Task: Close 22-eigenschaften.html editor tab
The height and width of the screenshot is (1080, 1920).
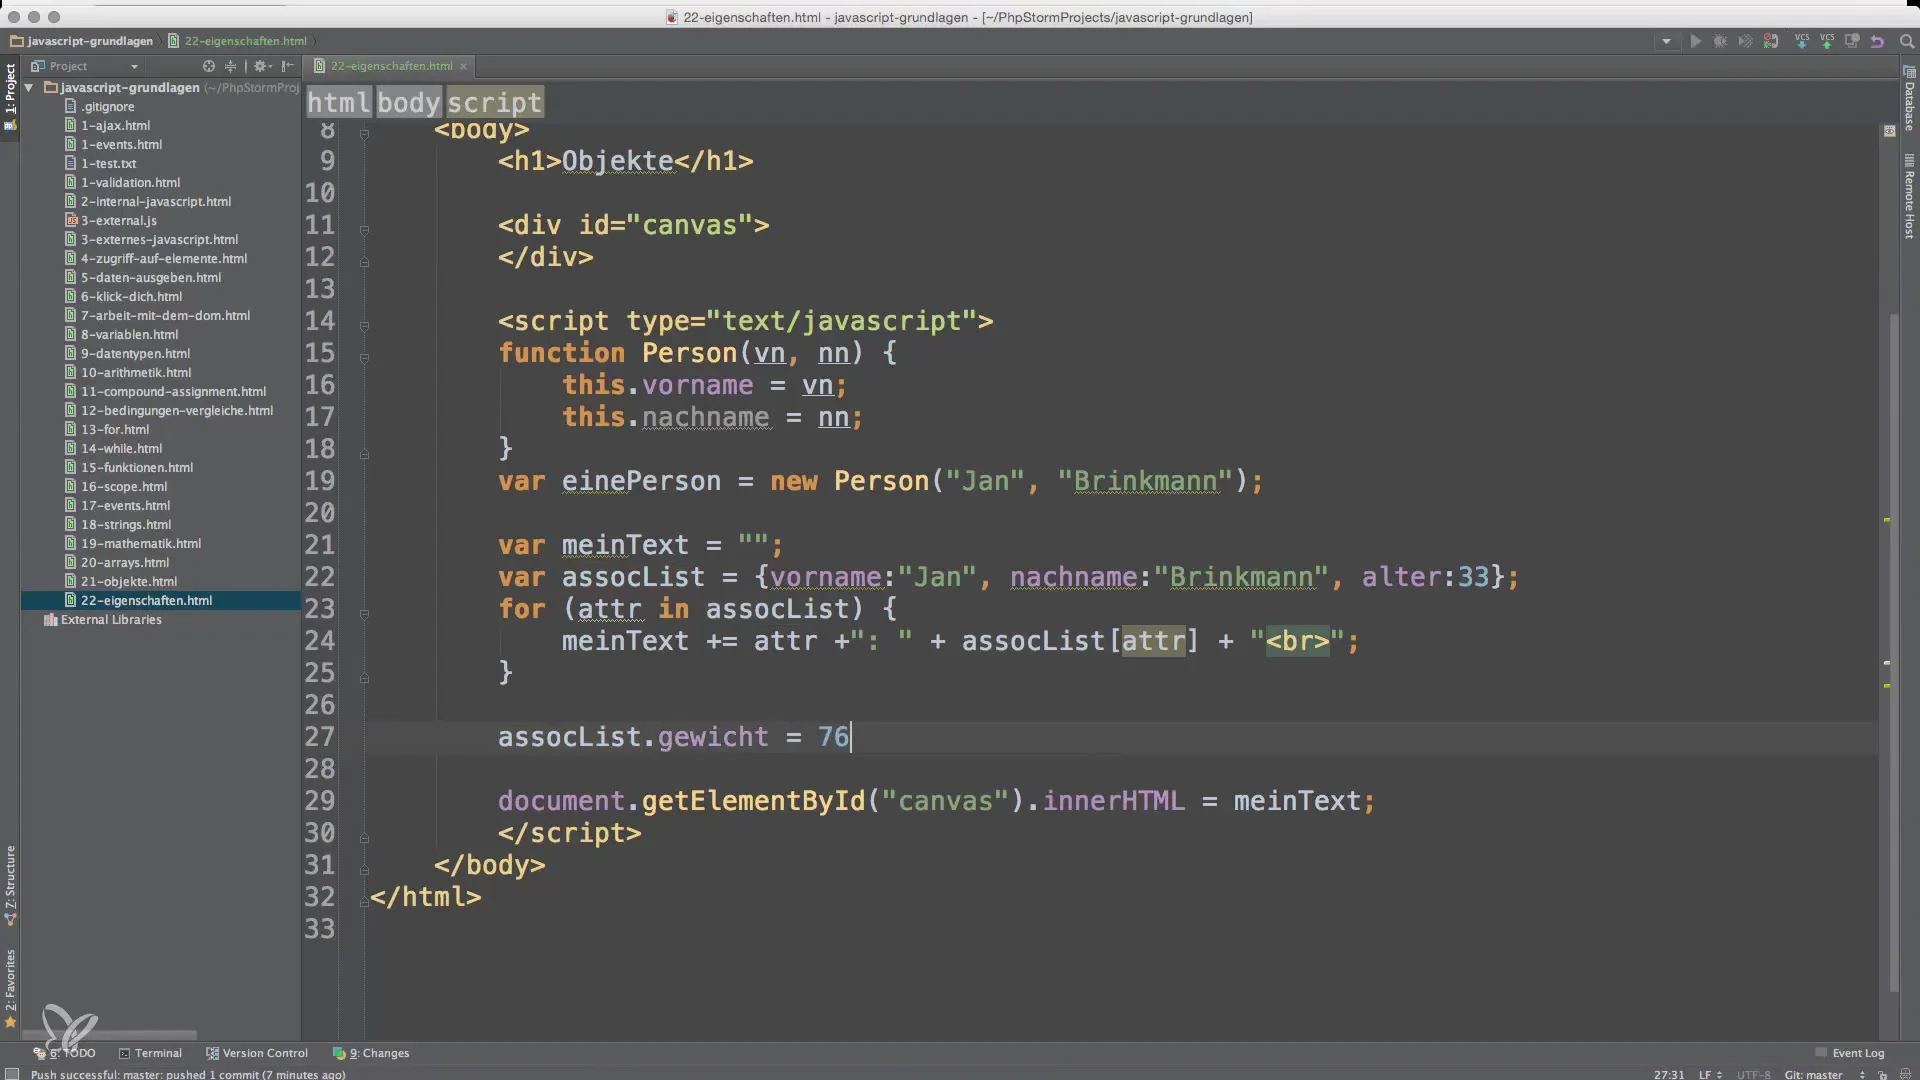Action: pos(463,66)
